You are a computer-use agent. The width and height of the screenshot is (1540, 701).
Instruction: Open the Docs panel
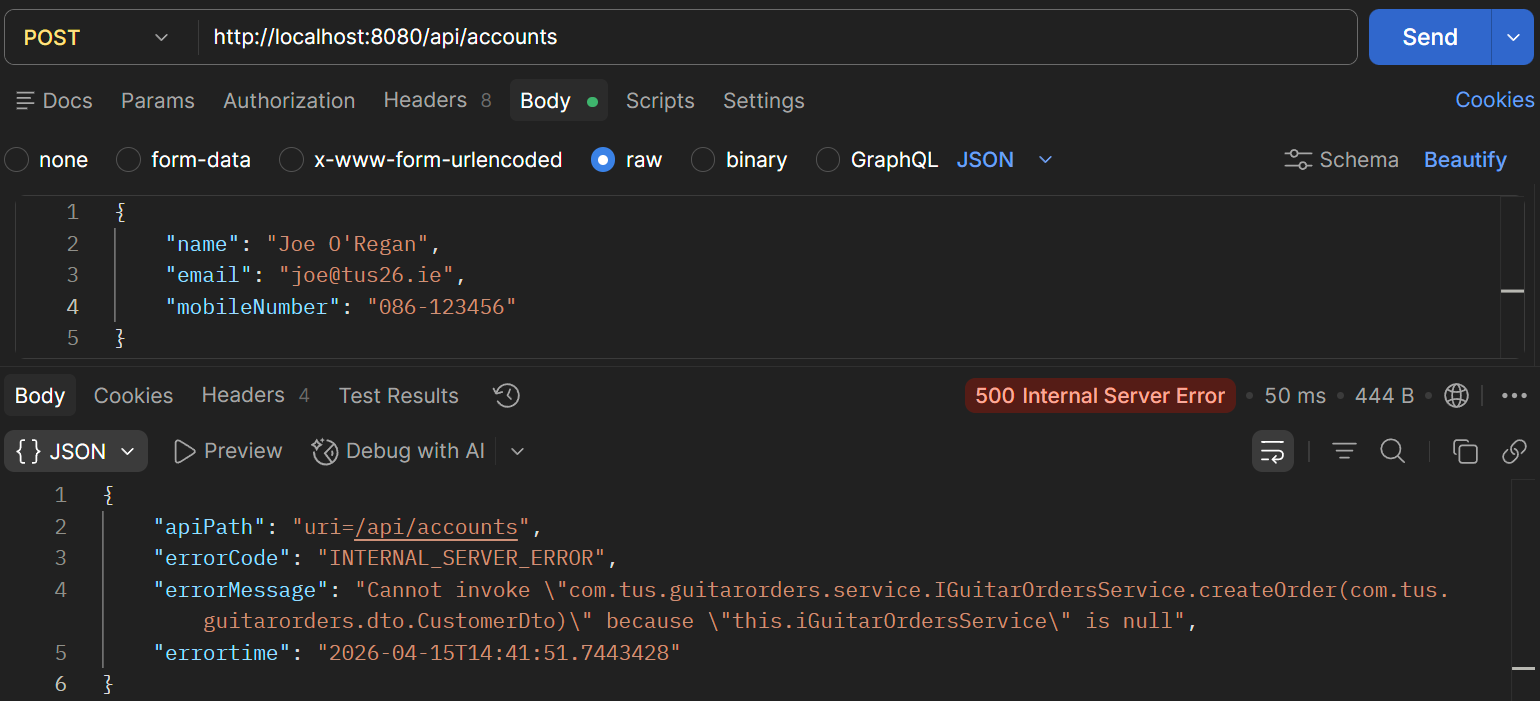pos(54,101)
